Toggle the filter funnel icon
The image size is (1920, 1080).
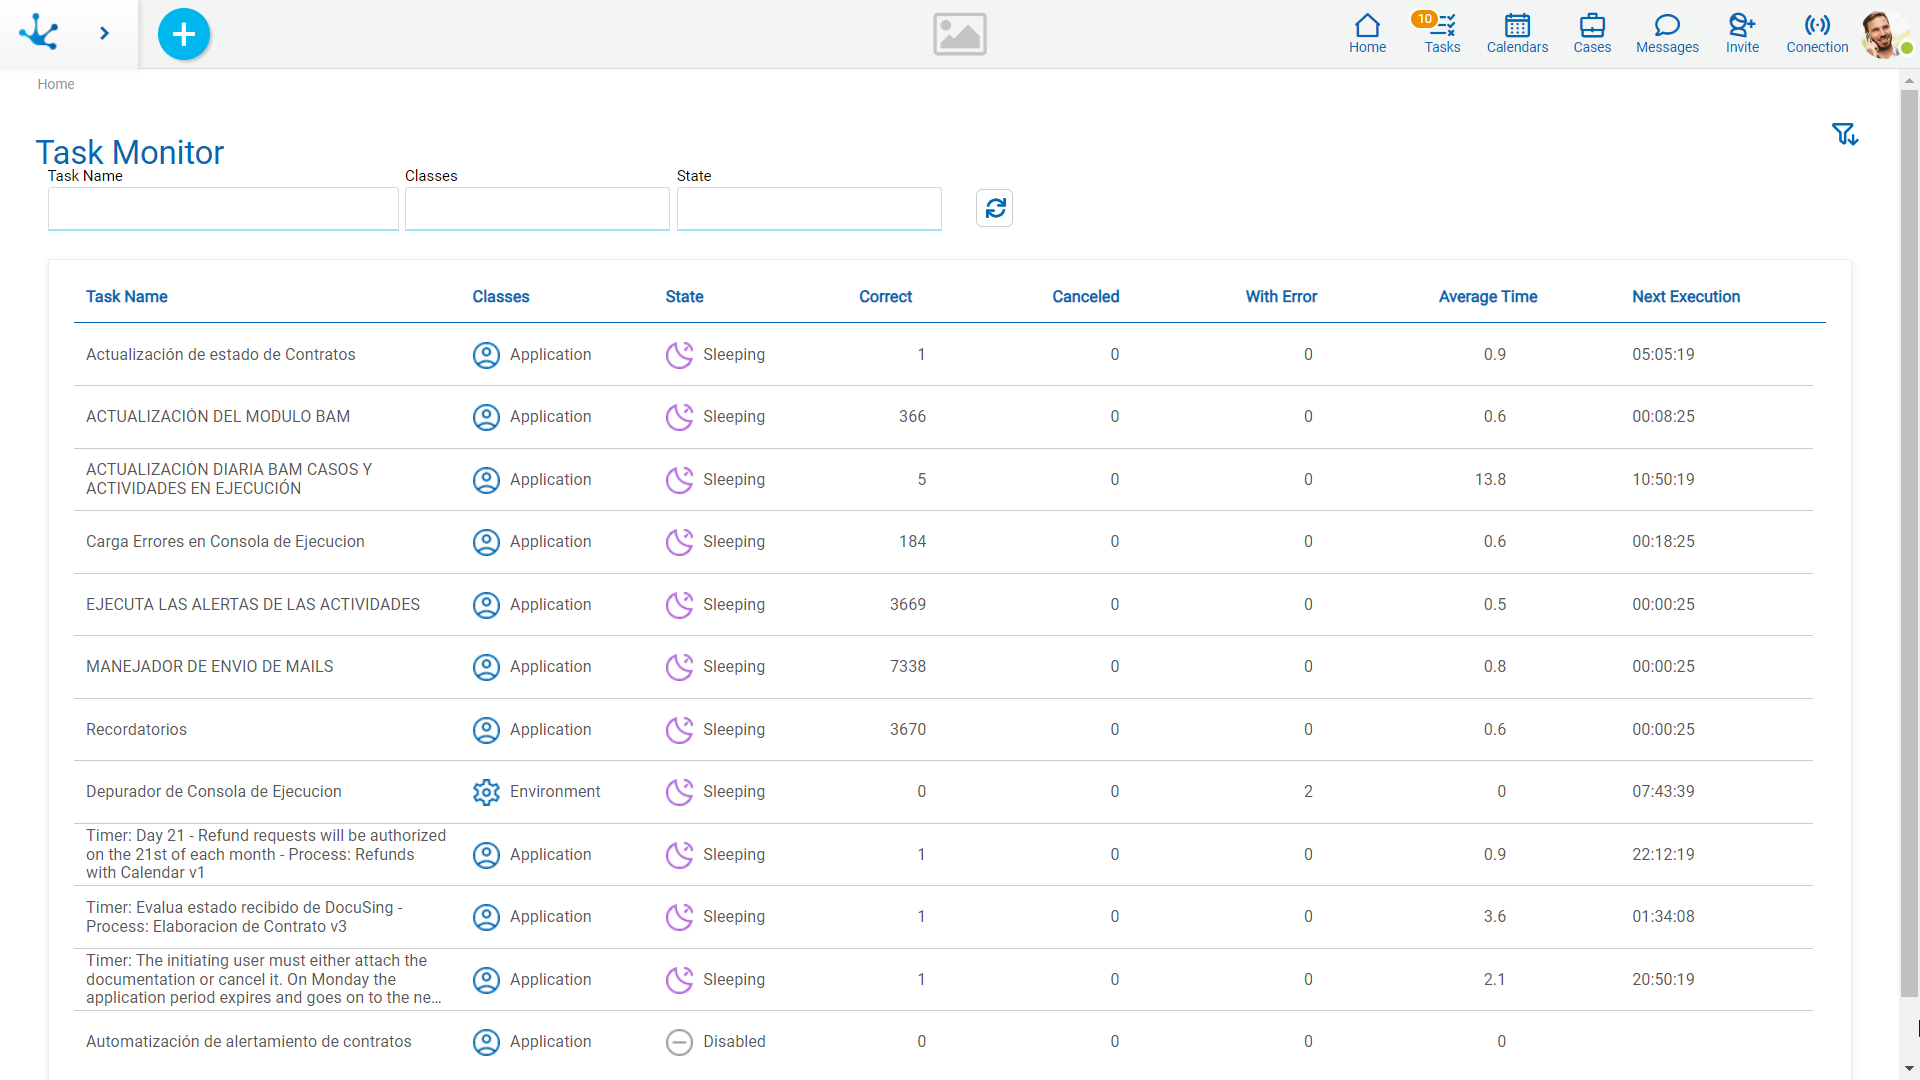(x=1844, y=134)
